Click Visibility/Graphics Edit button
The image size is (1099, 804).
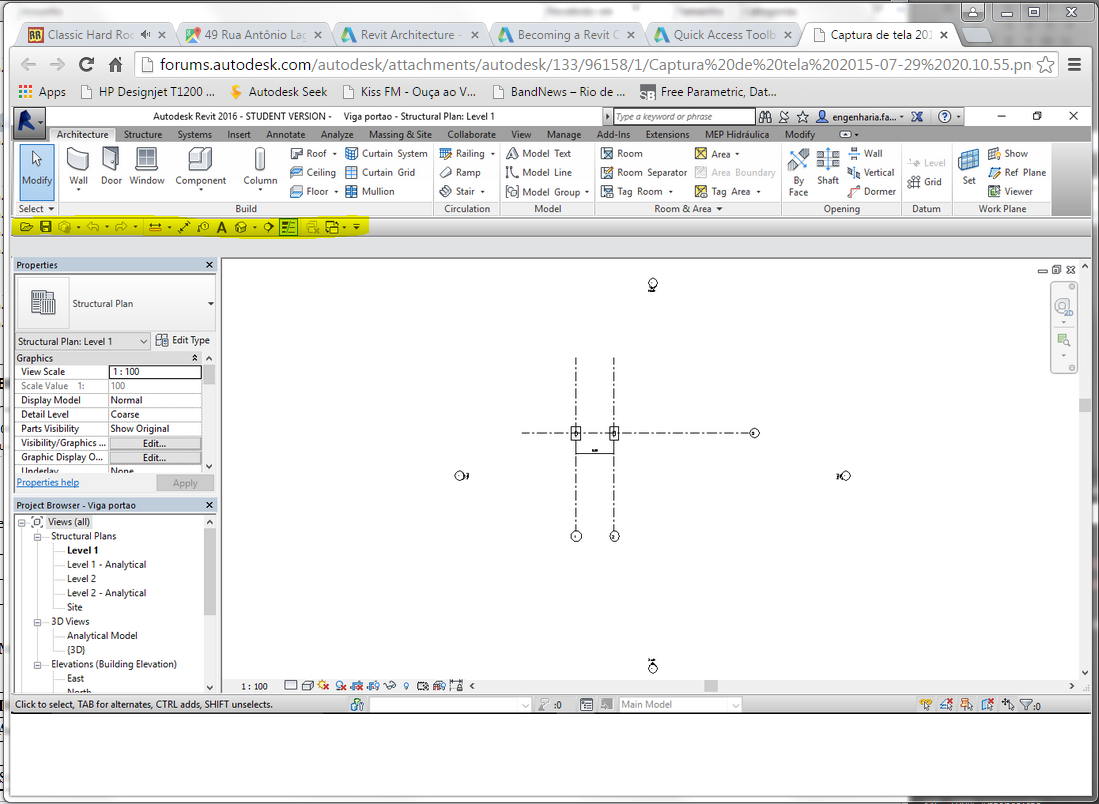[x=155, y=444]
